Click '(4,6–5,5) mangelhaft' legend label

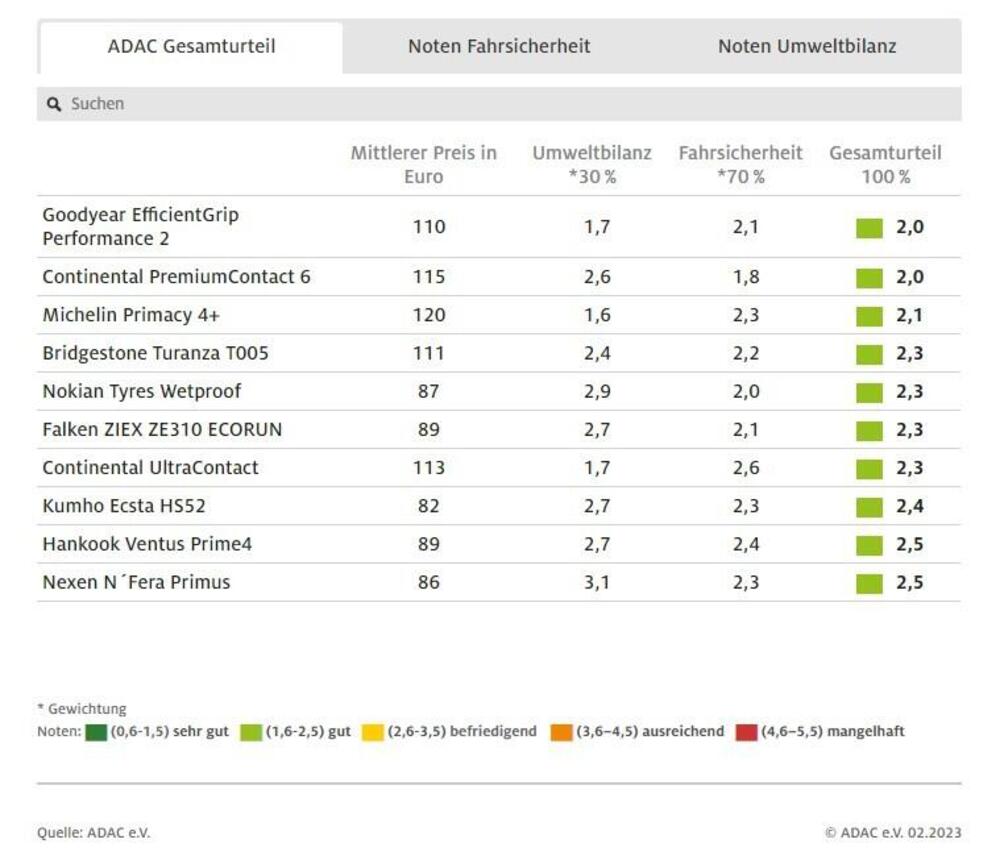coord(832,732)
